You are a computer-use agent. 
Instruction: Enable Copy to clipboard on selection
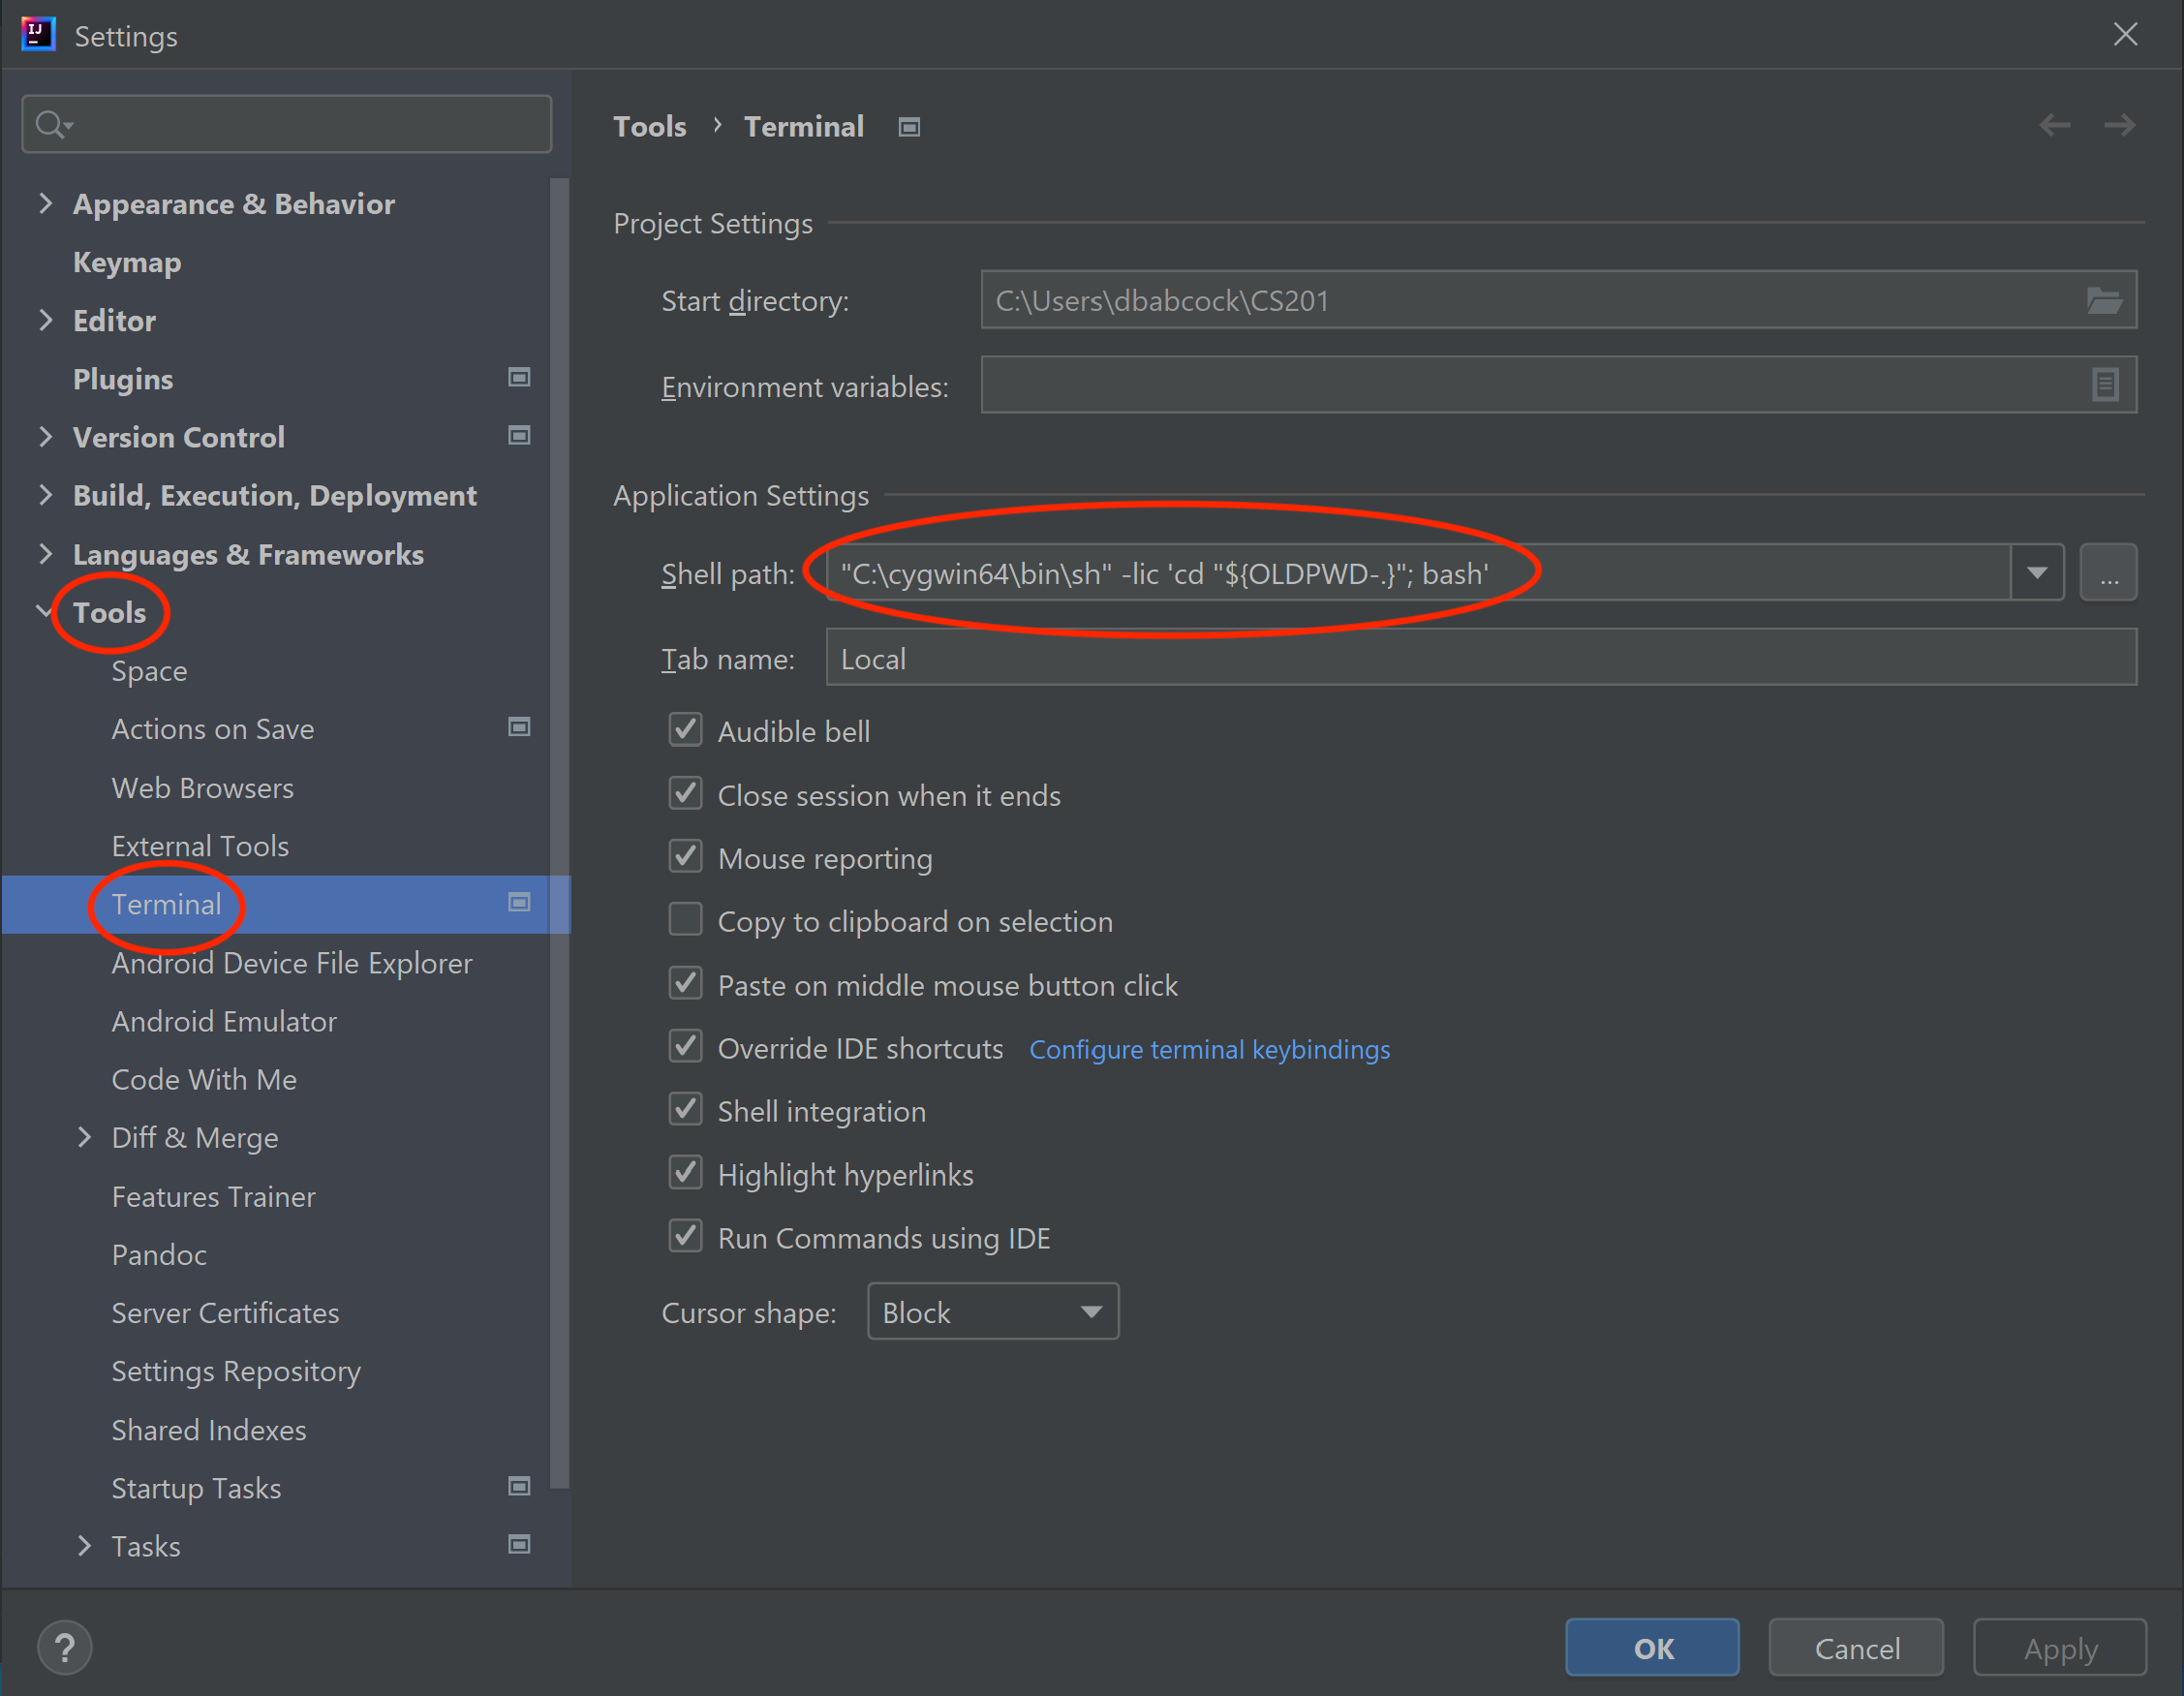click(x=685, y=920)
